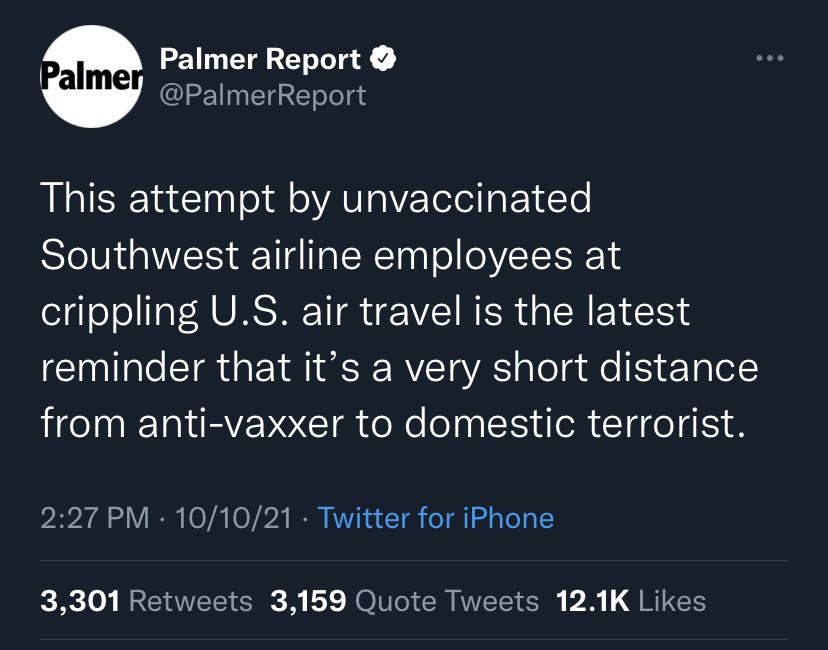Screen dimensions: 828x650
Task: View the 3,301 retweet count
Action: [80, 601]
